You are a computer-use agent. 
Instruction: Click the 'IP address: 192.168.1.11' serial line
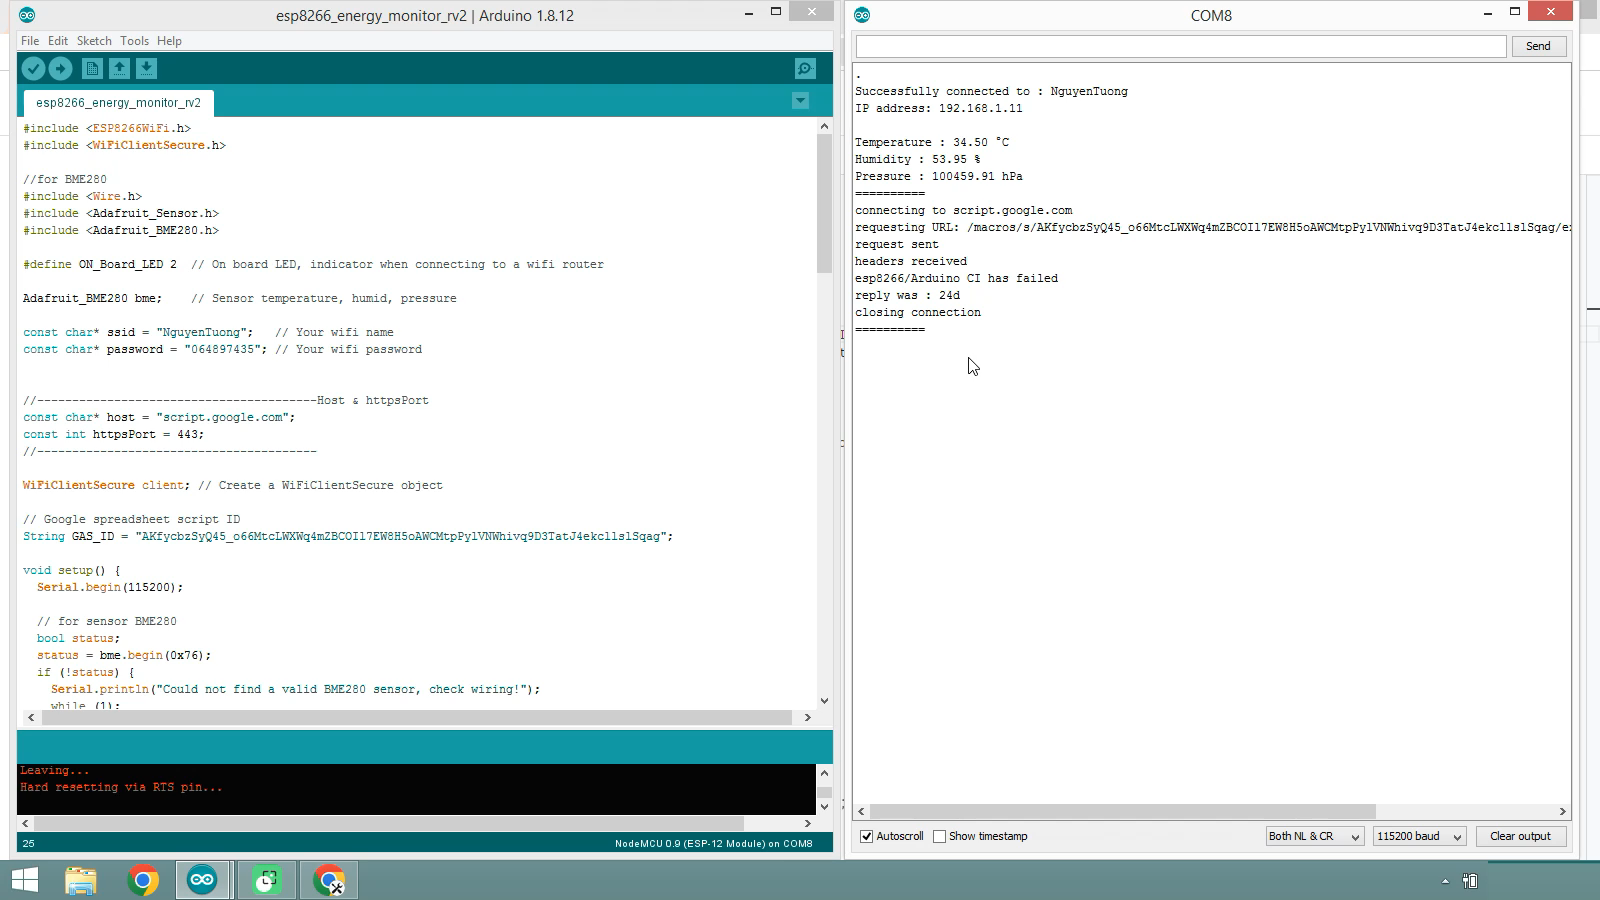[938, 108]
